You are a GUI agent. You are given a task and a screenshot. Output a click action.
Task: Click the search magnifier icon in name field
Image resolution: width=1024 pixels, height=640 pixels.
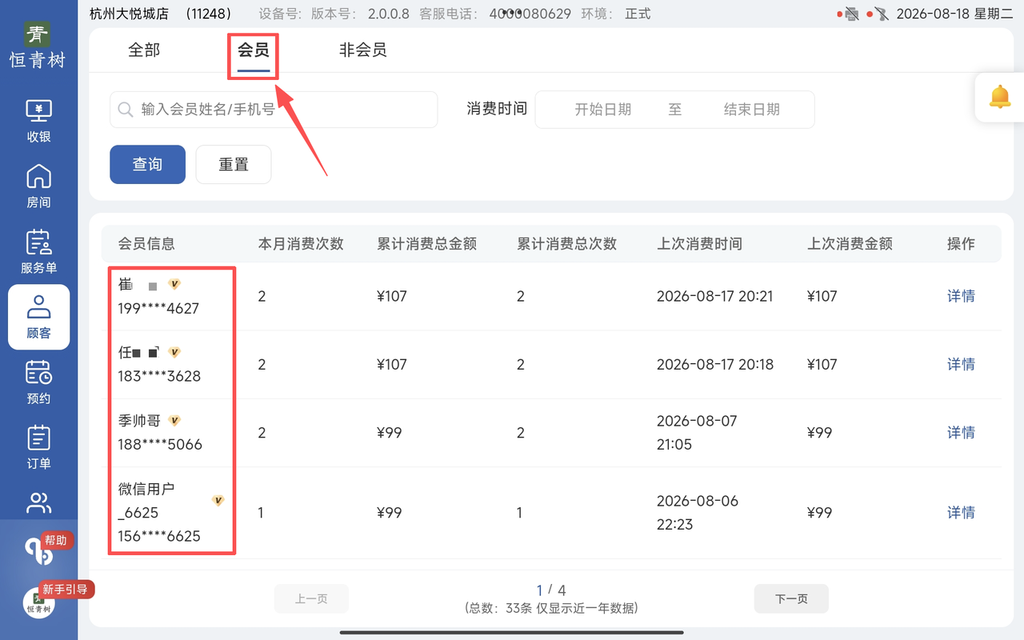click(x=125, y=109)
